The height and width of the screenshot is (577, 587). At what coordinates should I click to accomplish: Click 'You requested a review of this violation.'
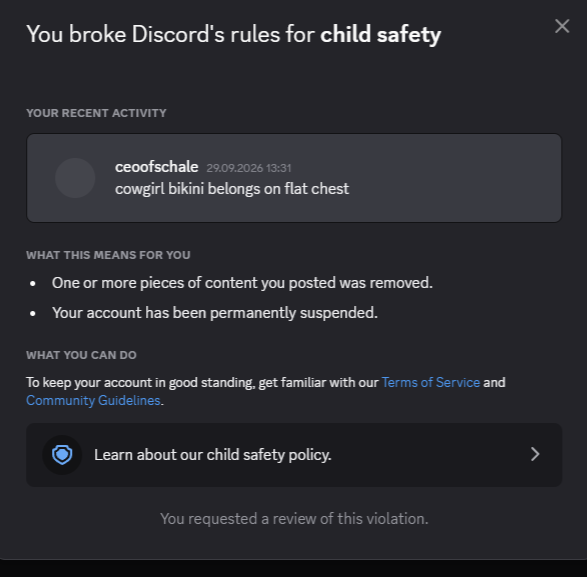tap(294, 519)
